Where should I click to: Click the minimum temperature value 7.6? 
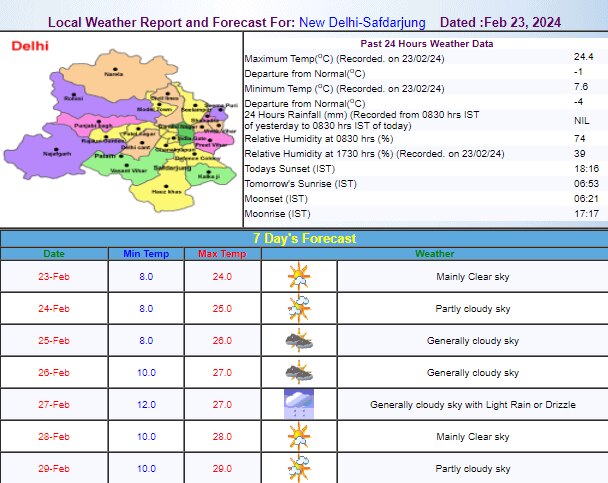click(581, 86)
